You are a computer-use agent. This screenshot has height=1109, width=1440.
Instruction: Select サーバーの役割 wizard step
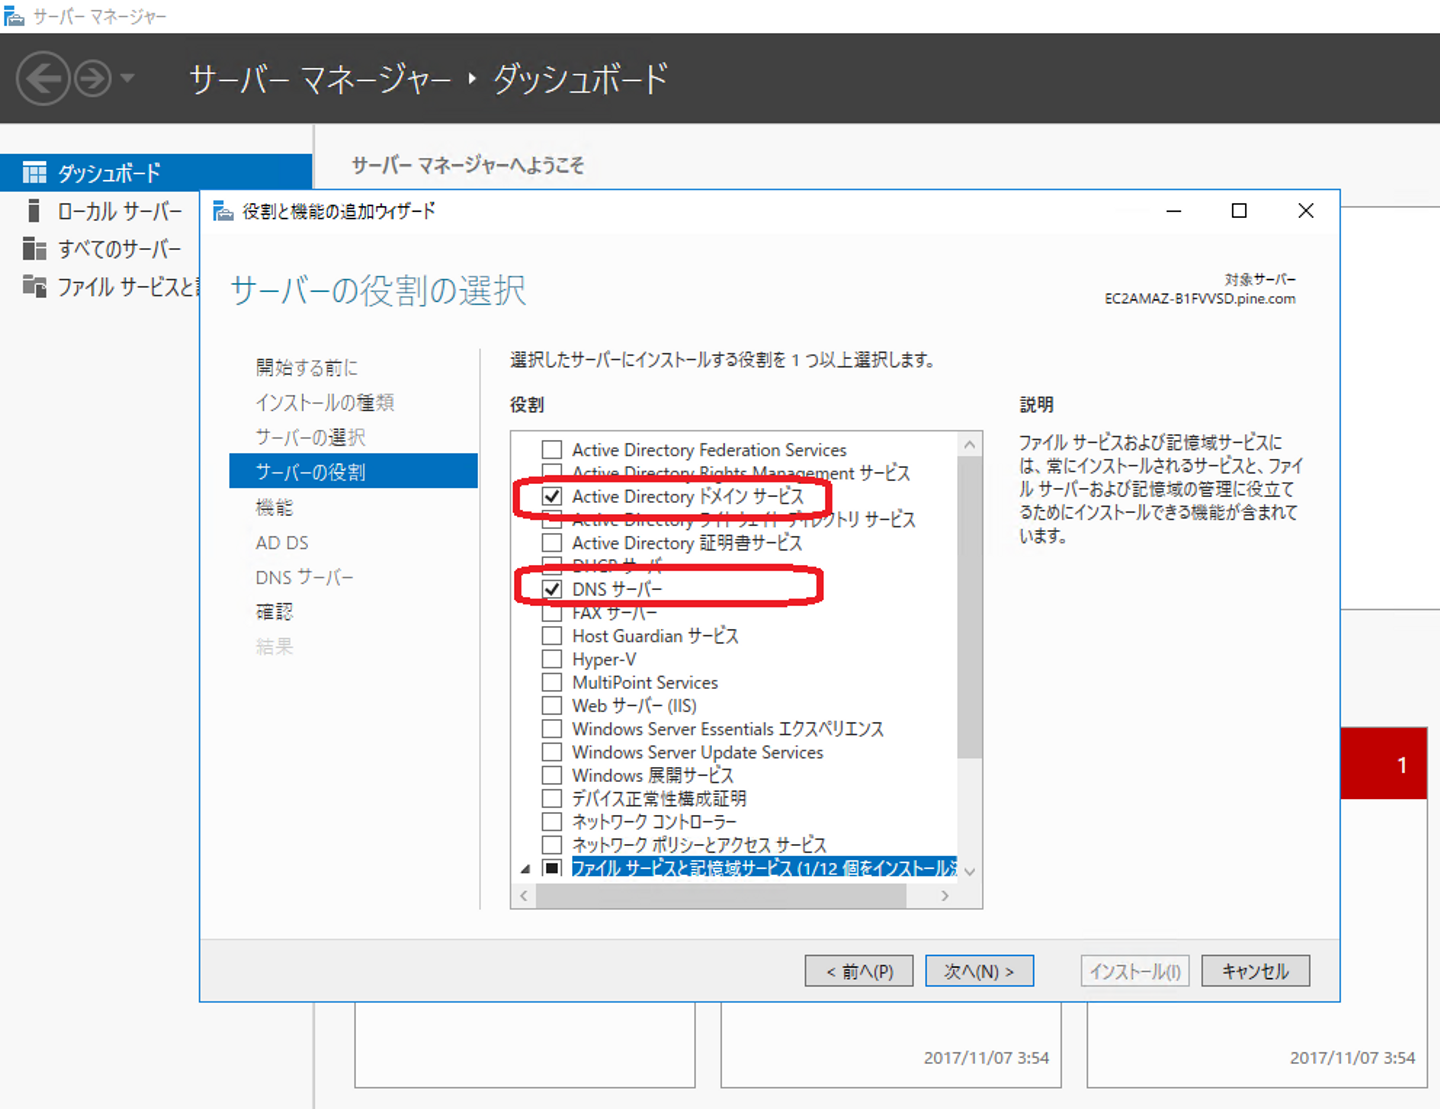click(353, 471)
